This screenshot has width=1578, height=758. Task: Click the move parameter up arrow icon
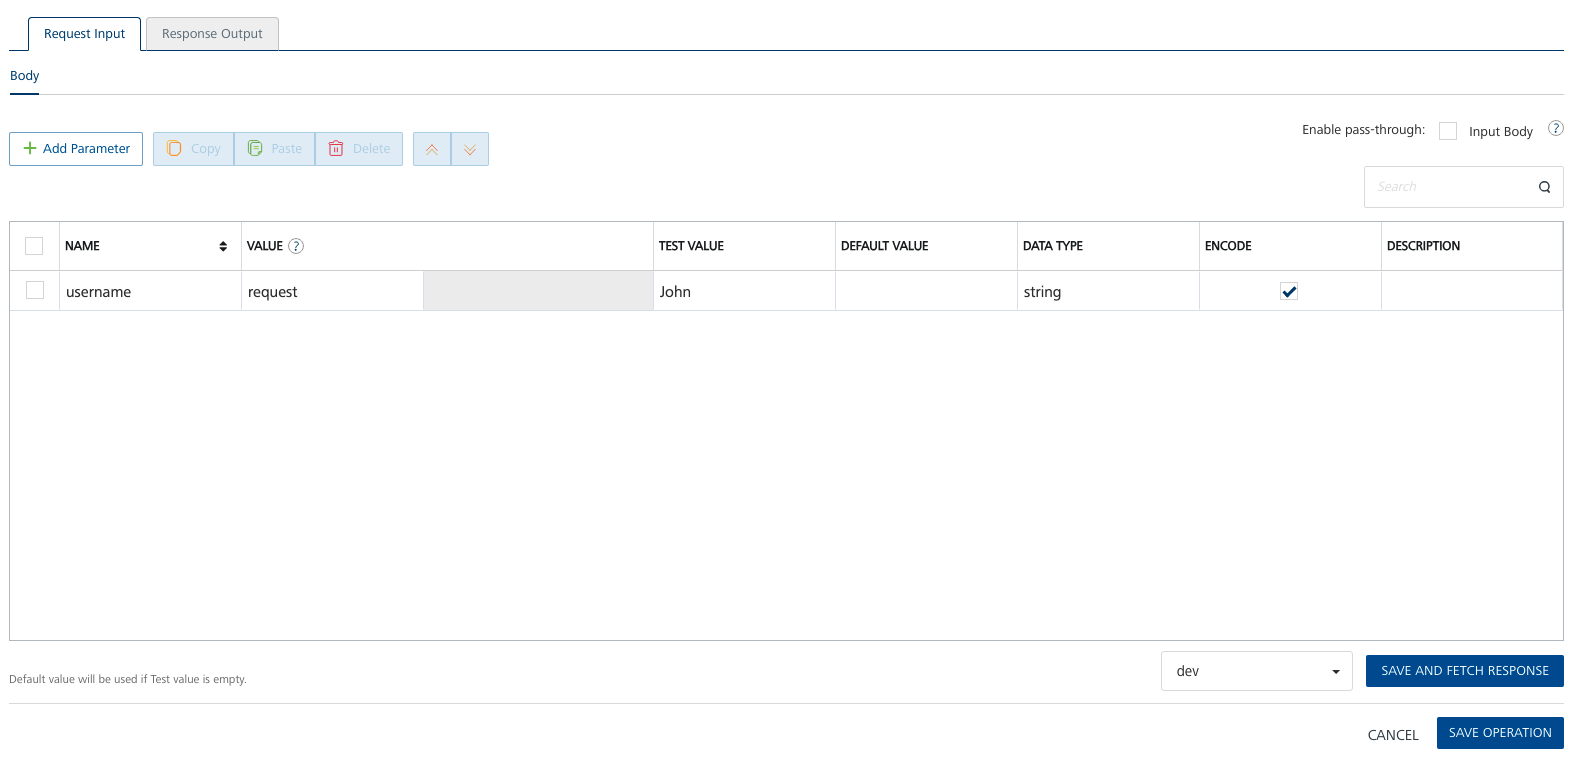pos(432,149)
